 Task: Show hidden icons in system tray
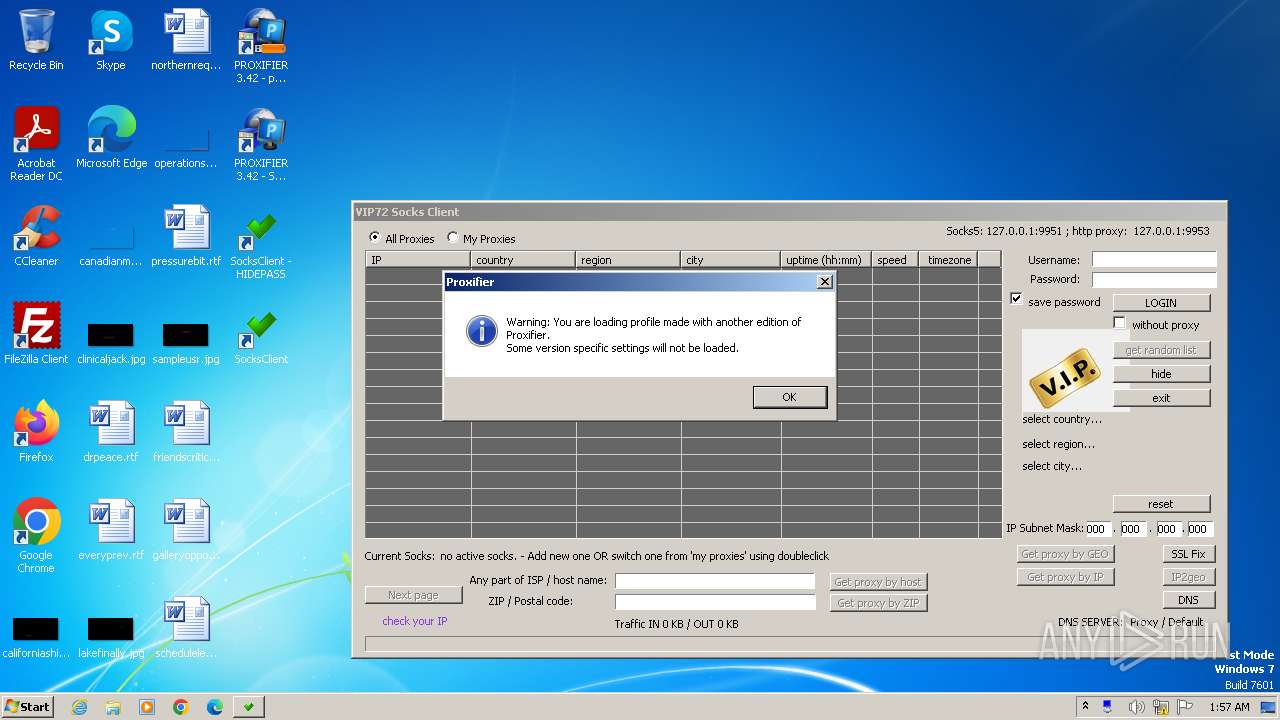click(x=1085, y=707)
